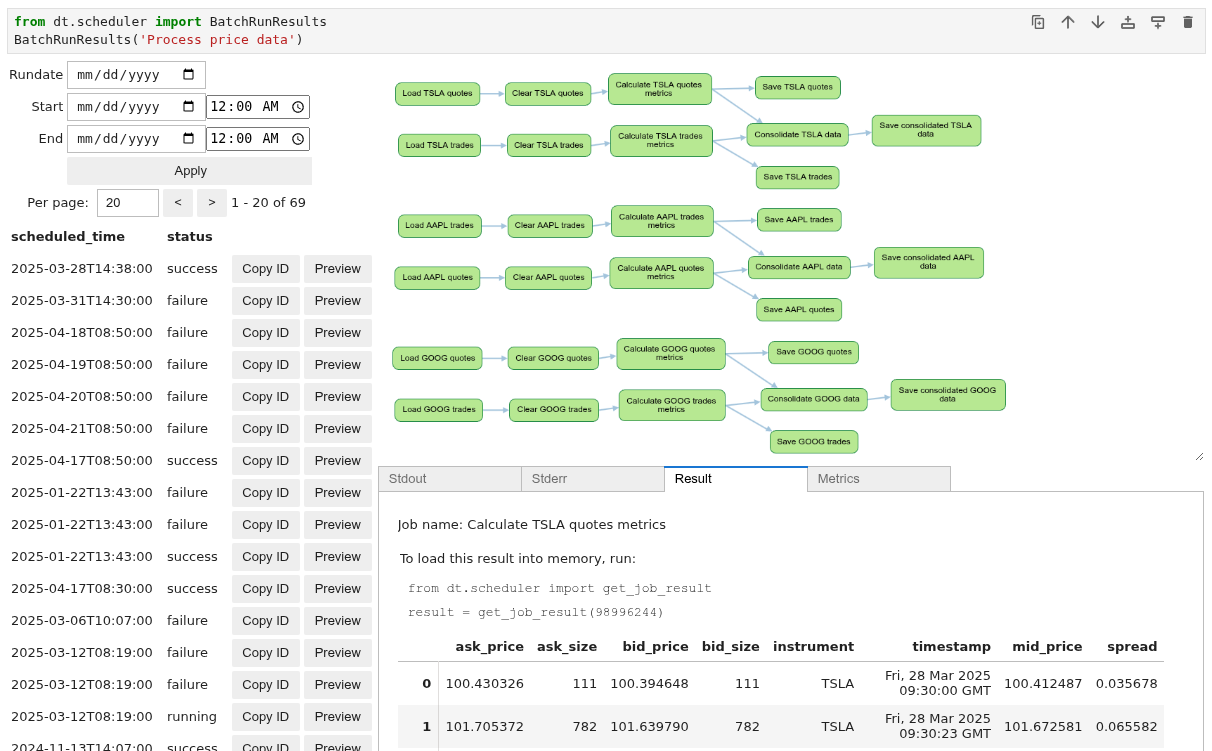Select the Result tab

(x=736, y=479)
